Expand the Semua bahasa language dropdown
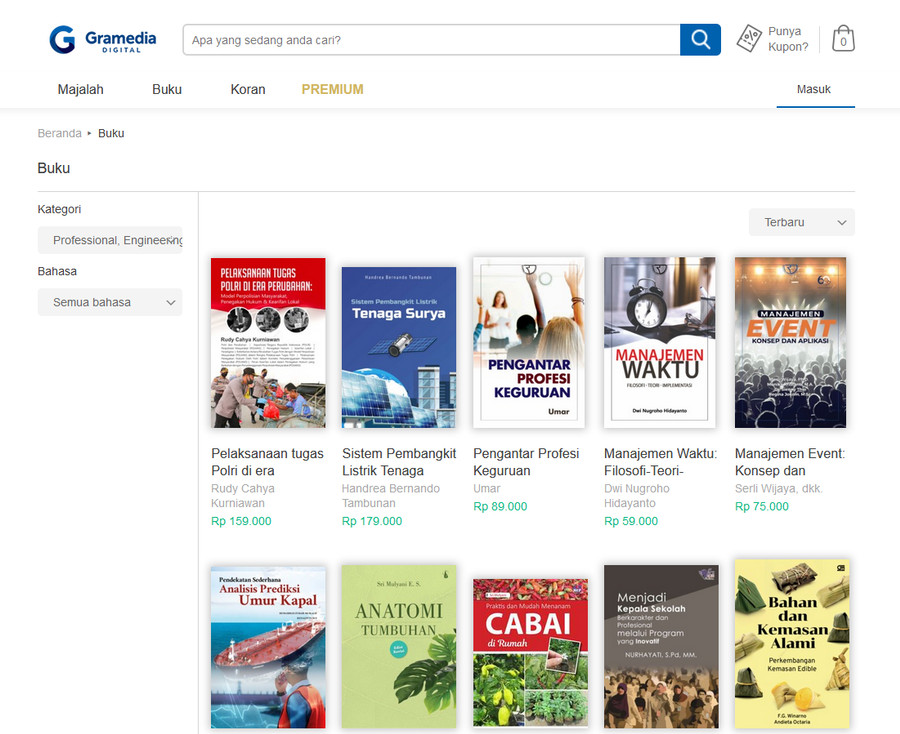Screen dimensions: 900x734 pyautogui.click(x=110, y=302)
